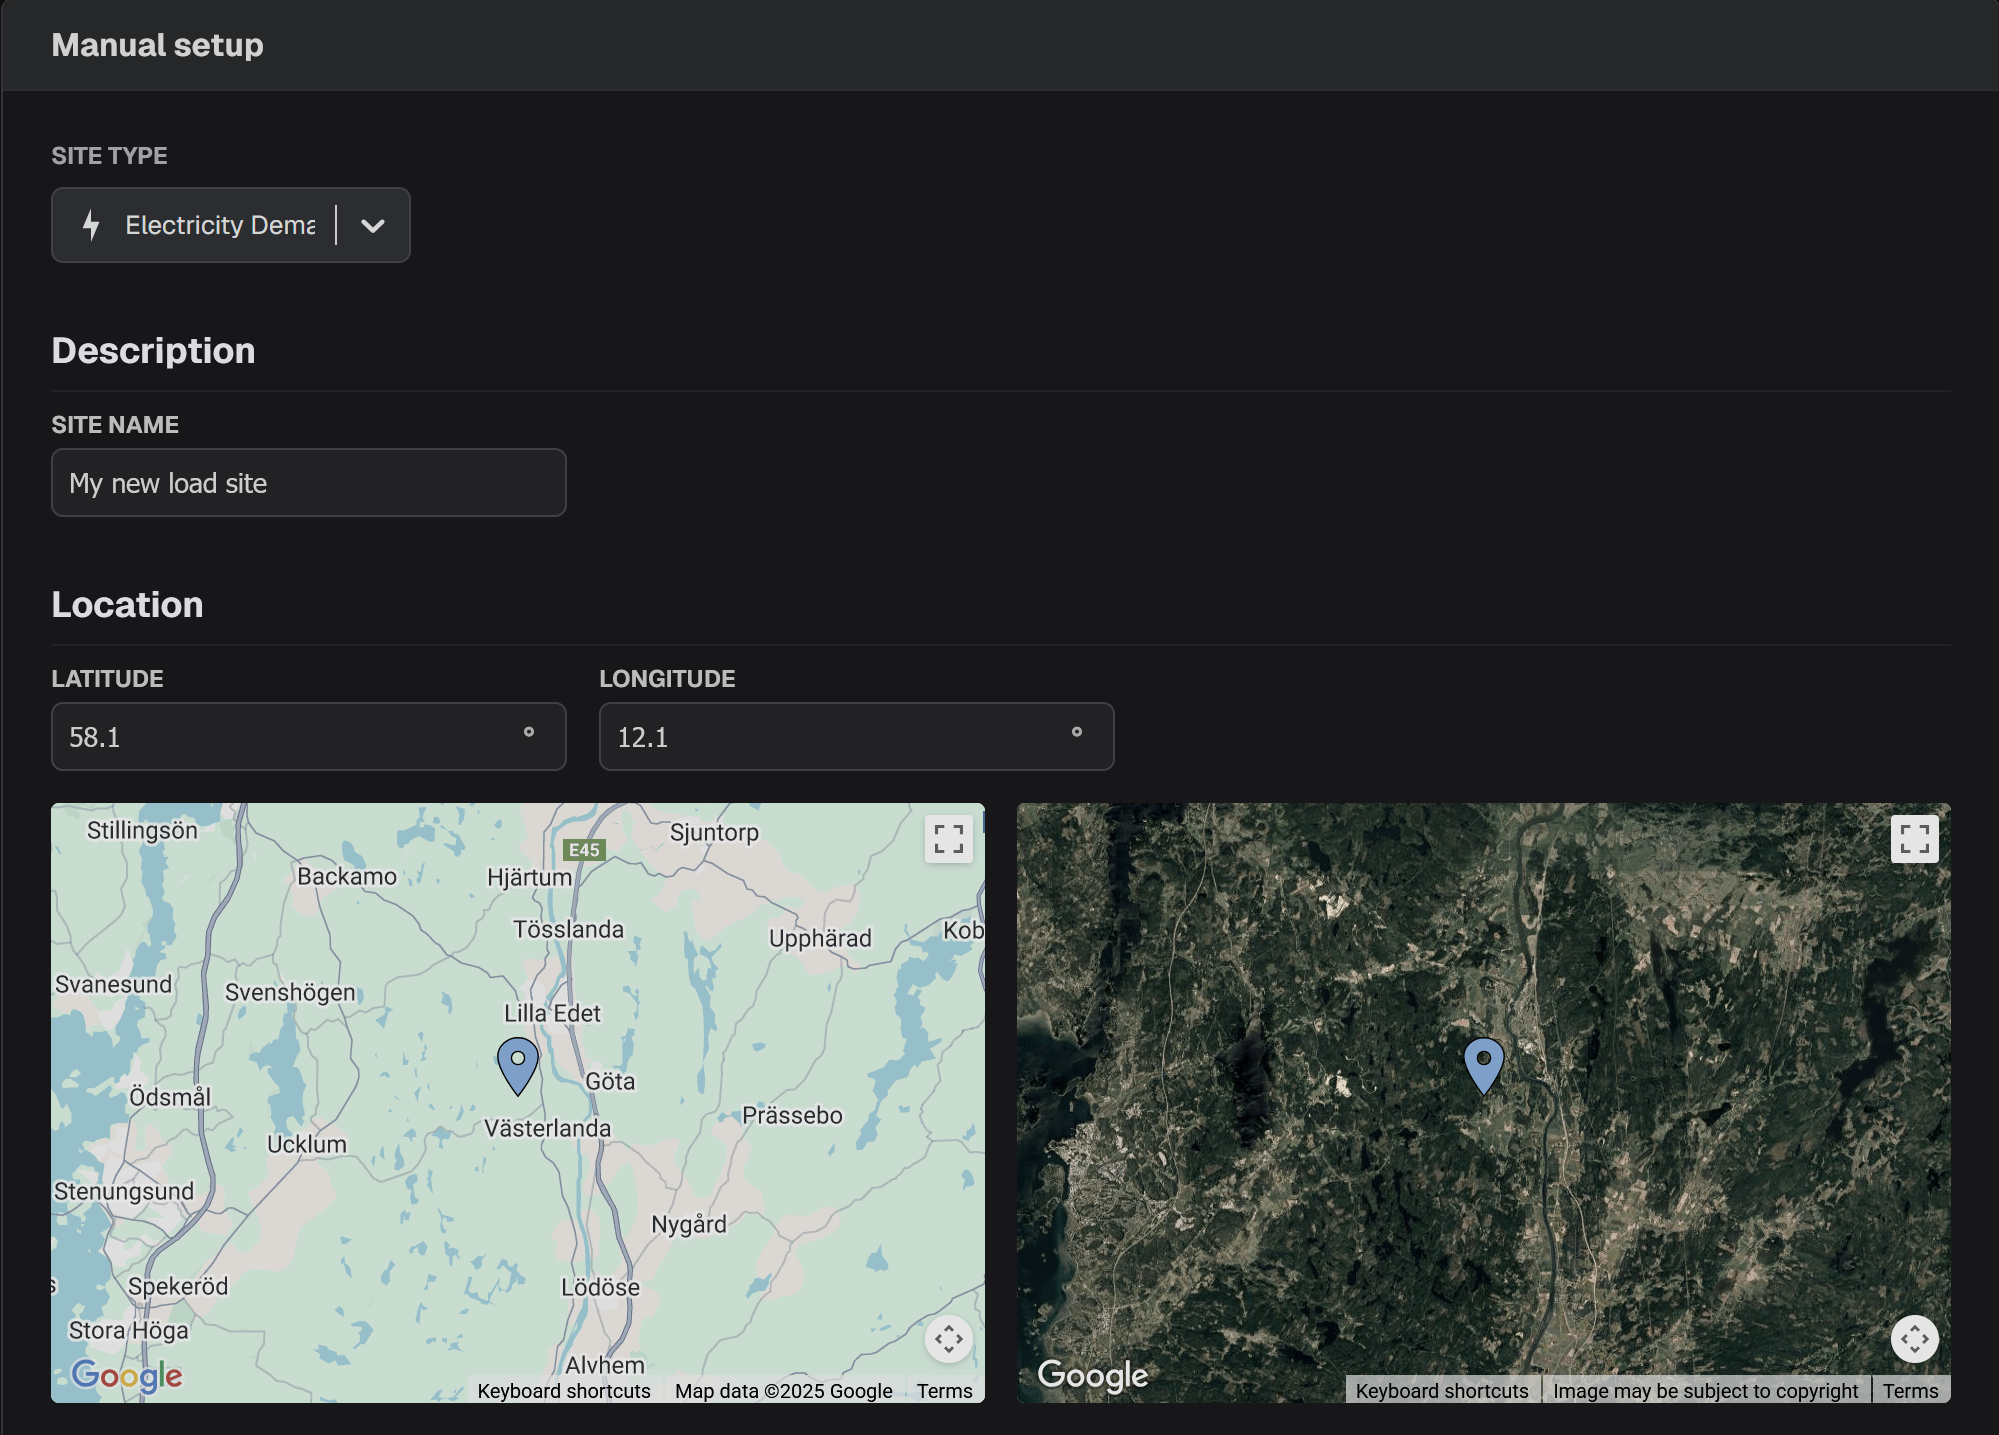Viewport: 1999px width, 1435px height.
Task: Click the Google logo on satellite map
Action: click(x=1092, y=1376)
